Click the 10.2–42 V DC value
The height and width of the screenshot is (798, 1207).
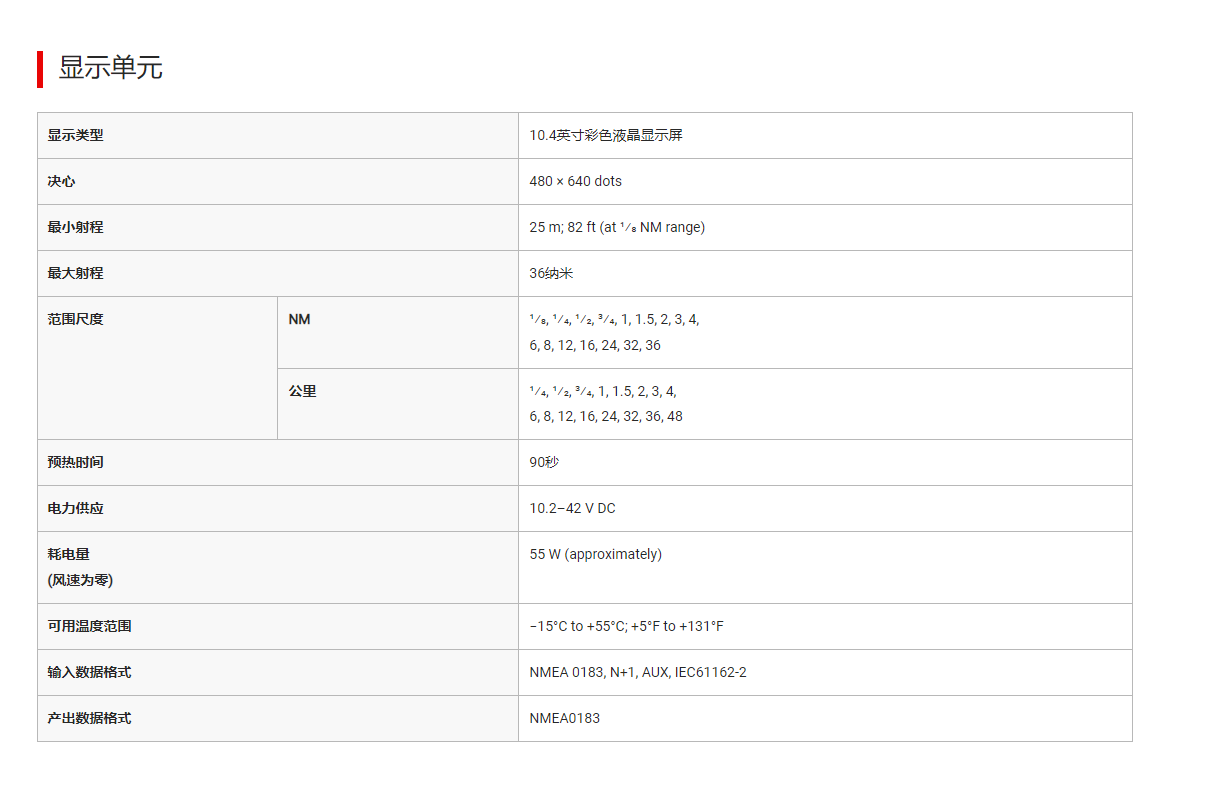[x=572, y=508]
